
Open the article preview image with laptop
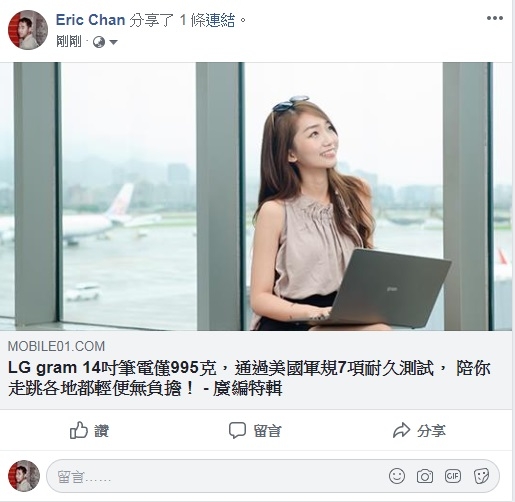256,196
